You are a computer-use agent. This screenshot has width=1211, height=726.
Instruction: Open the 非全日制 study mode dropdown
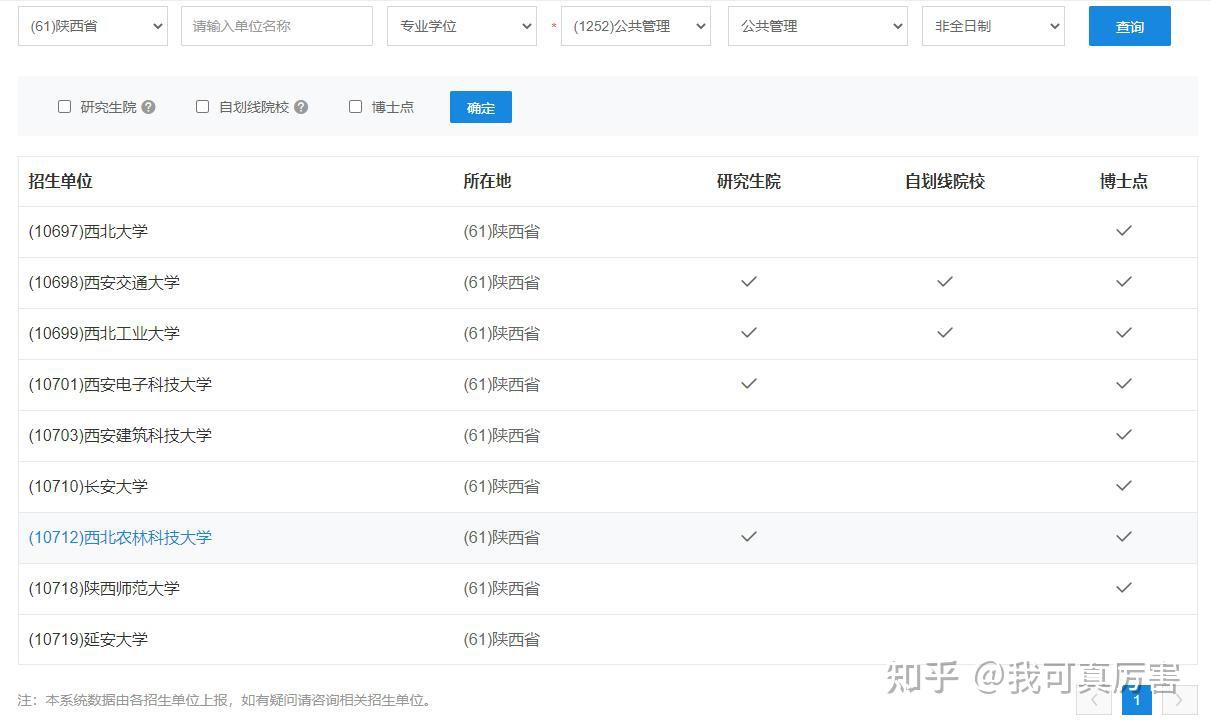pyautogui.click(x=993, y=26)
